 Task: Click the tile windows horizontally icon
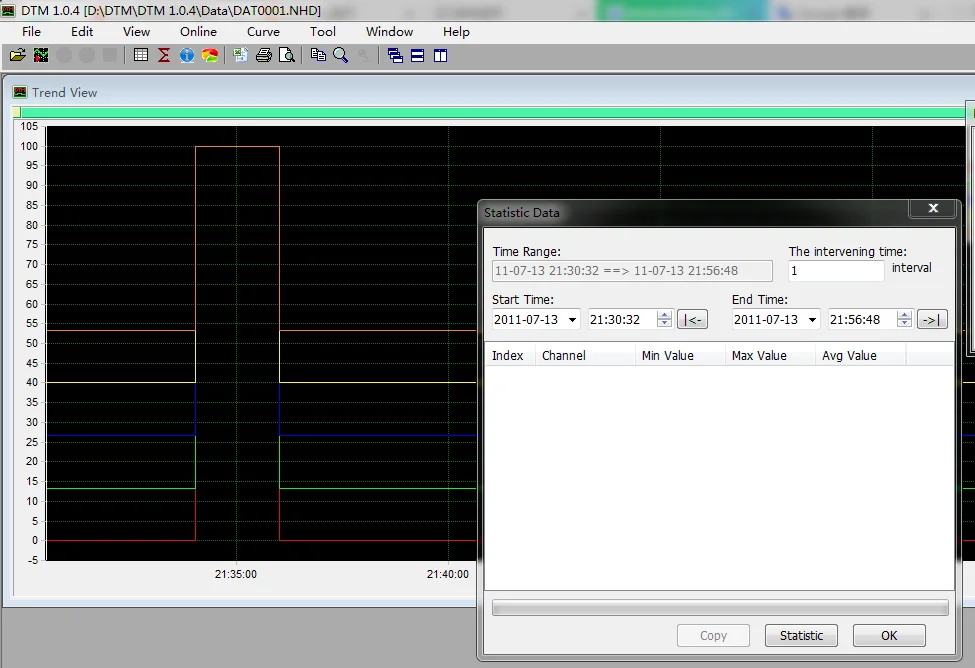[418, 55]
